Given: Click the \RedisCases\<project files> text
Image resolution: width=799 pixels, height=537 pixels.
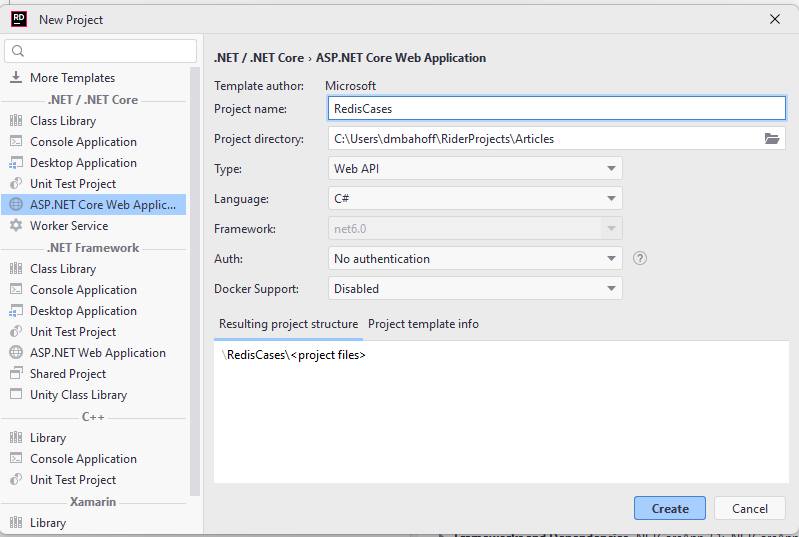Looking at the screenshot, I should click(294, 355).
